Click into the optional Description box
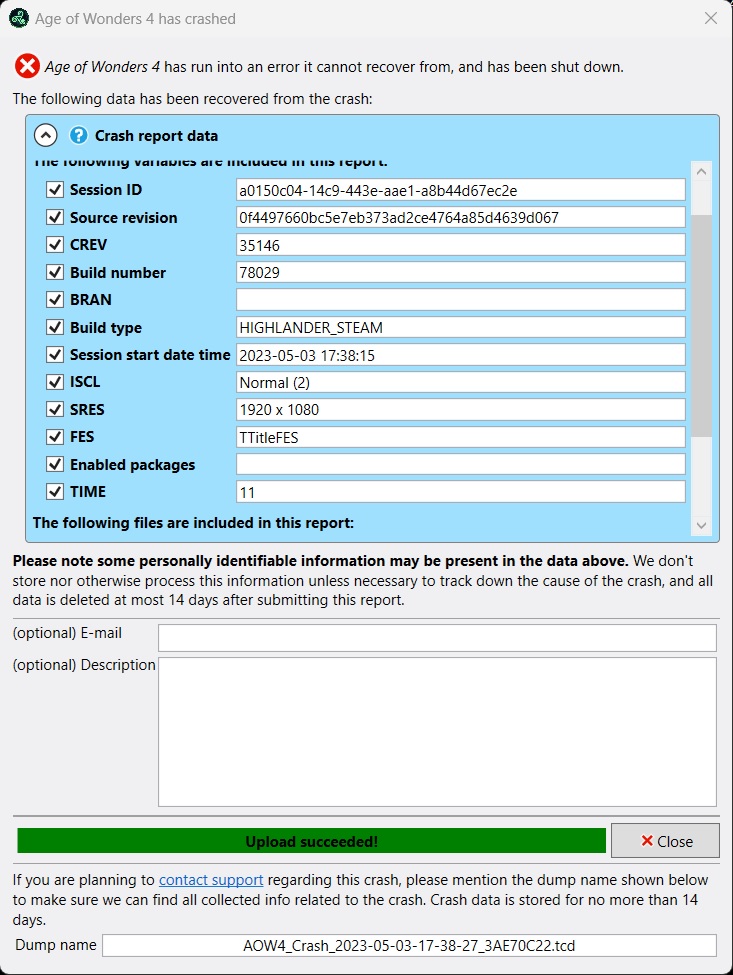733x975 pixels. (x=437, y=731)
